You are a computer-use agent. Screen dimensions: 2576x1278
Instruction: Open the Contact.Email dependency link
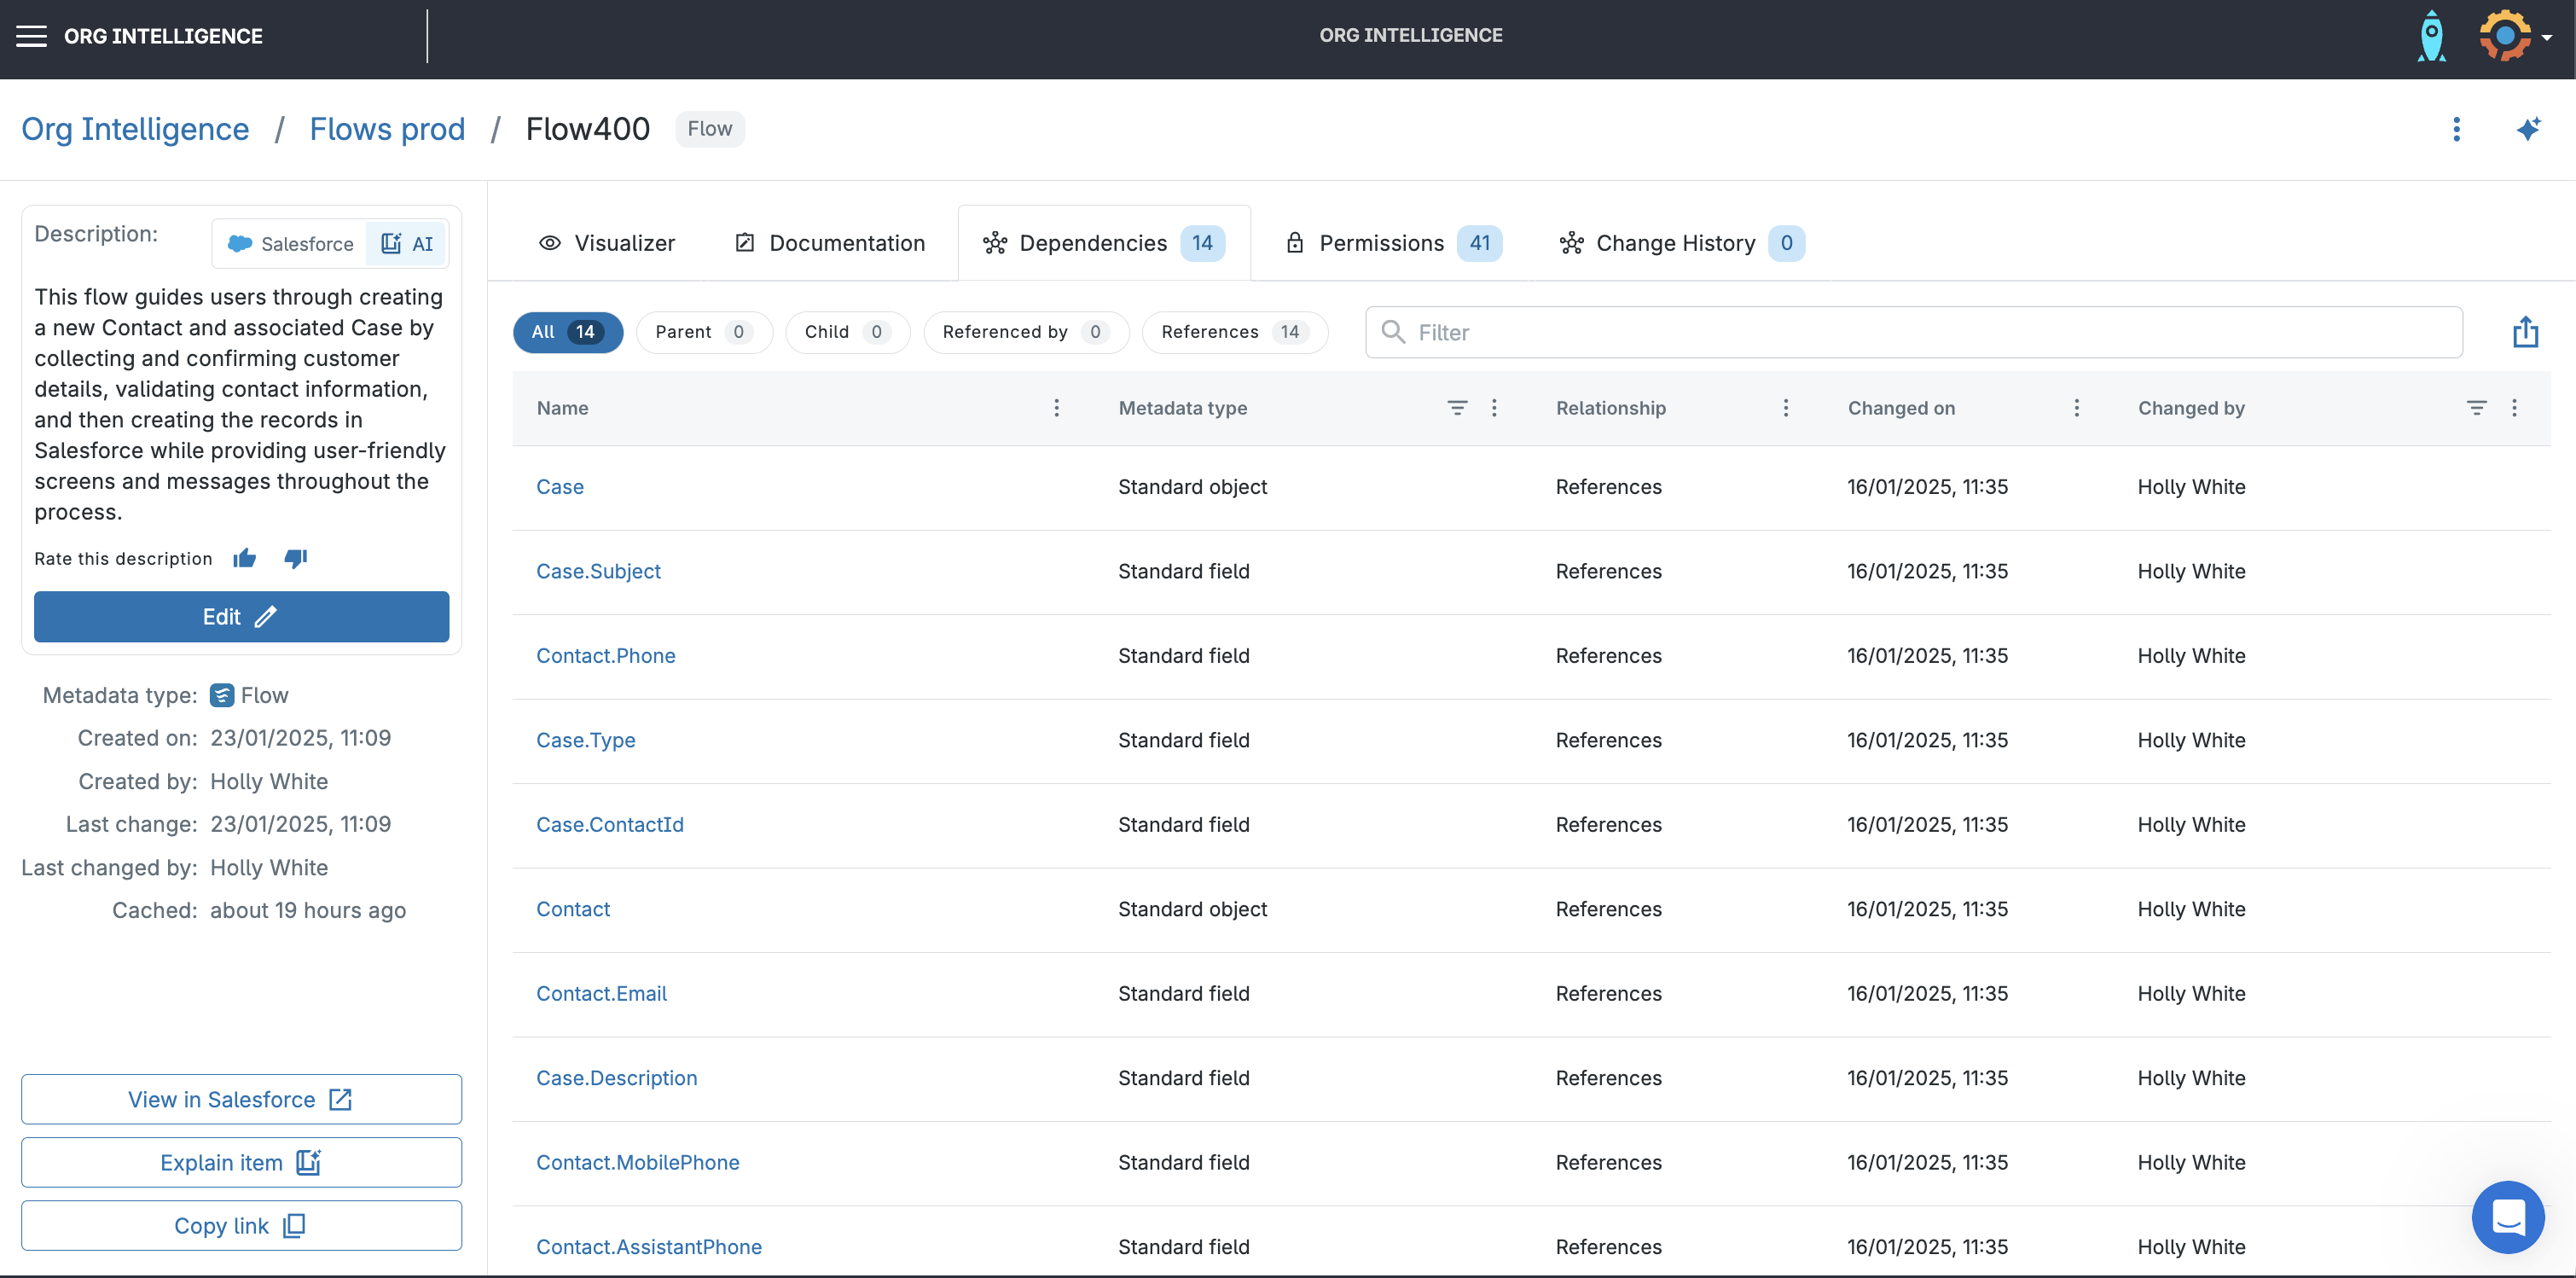[601, 993]
